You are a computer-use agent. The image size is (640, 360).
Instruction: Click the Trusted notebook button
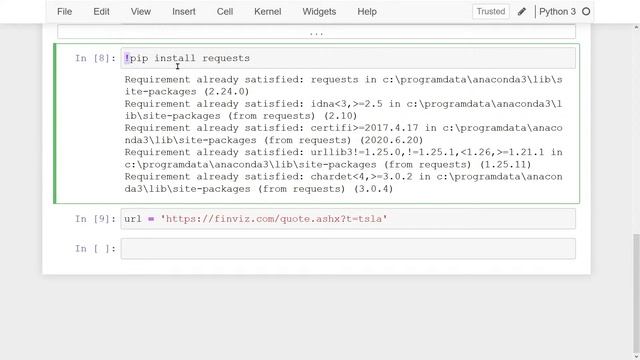(491, 11)
